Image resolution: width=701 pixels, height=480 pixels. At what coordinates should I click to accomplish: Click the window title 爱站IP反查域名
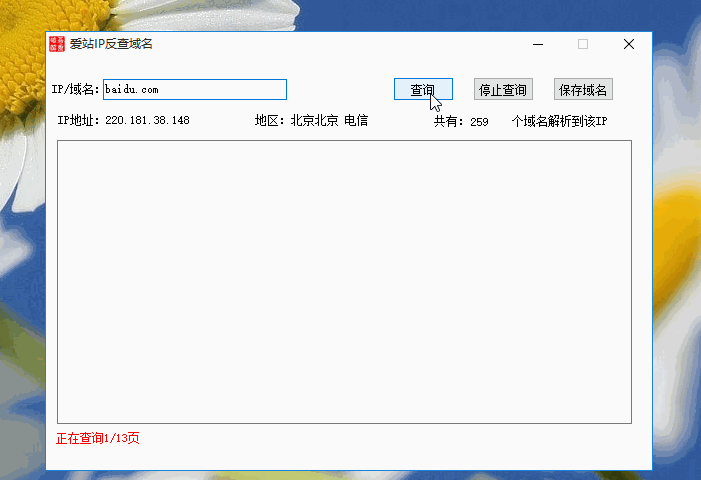click(x=111, y=44)
